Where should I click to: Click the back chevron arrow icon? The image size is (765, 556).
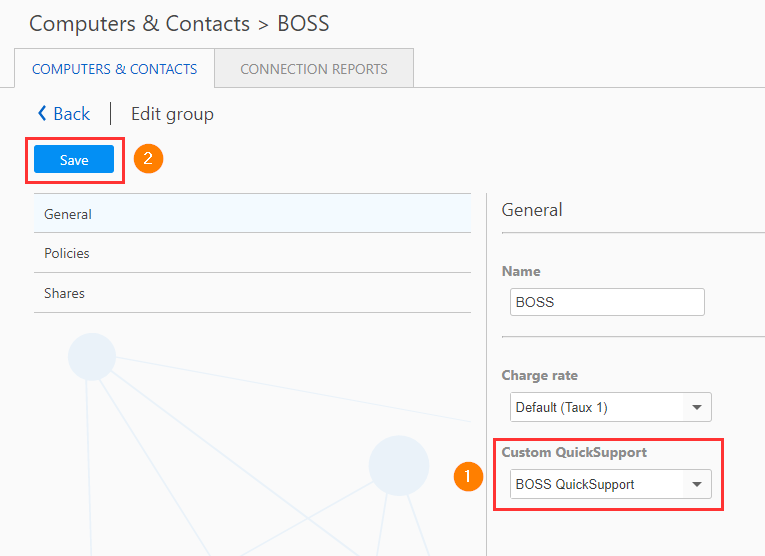[42, 114]
